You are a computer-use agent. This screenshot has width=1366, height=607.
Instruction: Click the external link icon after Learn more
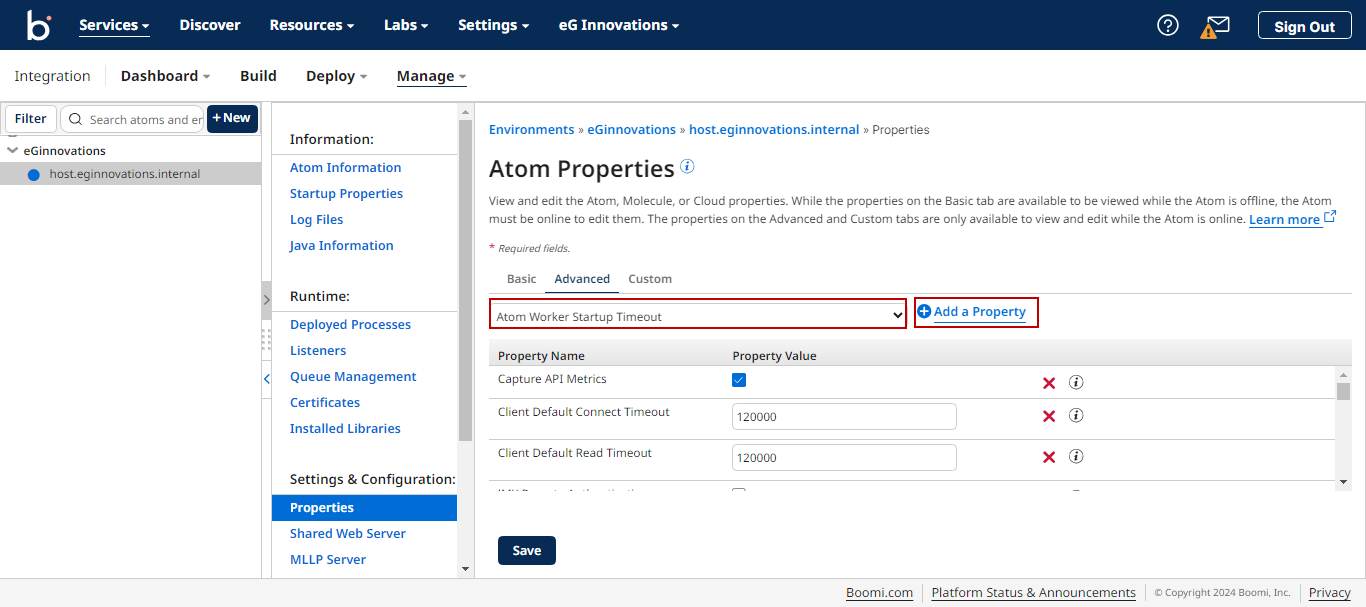1330,216
